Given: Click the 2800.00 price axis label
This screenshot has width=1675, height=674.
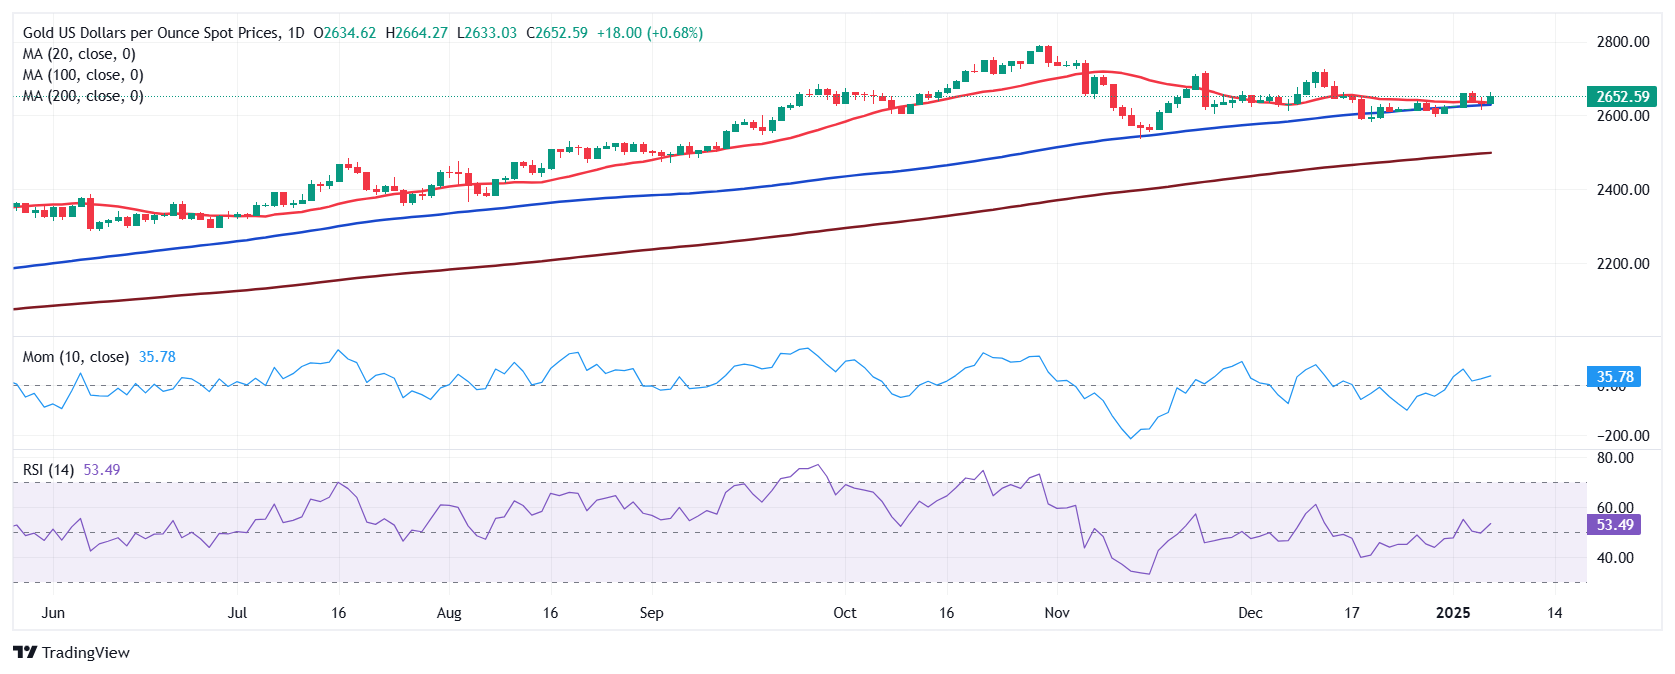Looking at the screenshot, I should coord(1623,42).
